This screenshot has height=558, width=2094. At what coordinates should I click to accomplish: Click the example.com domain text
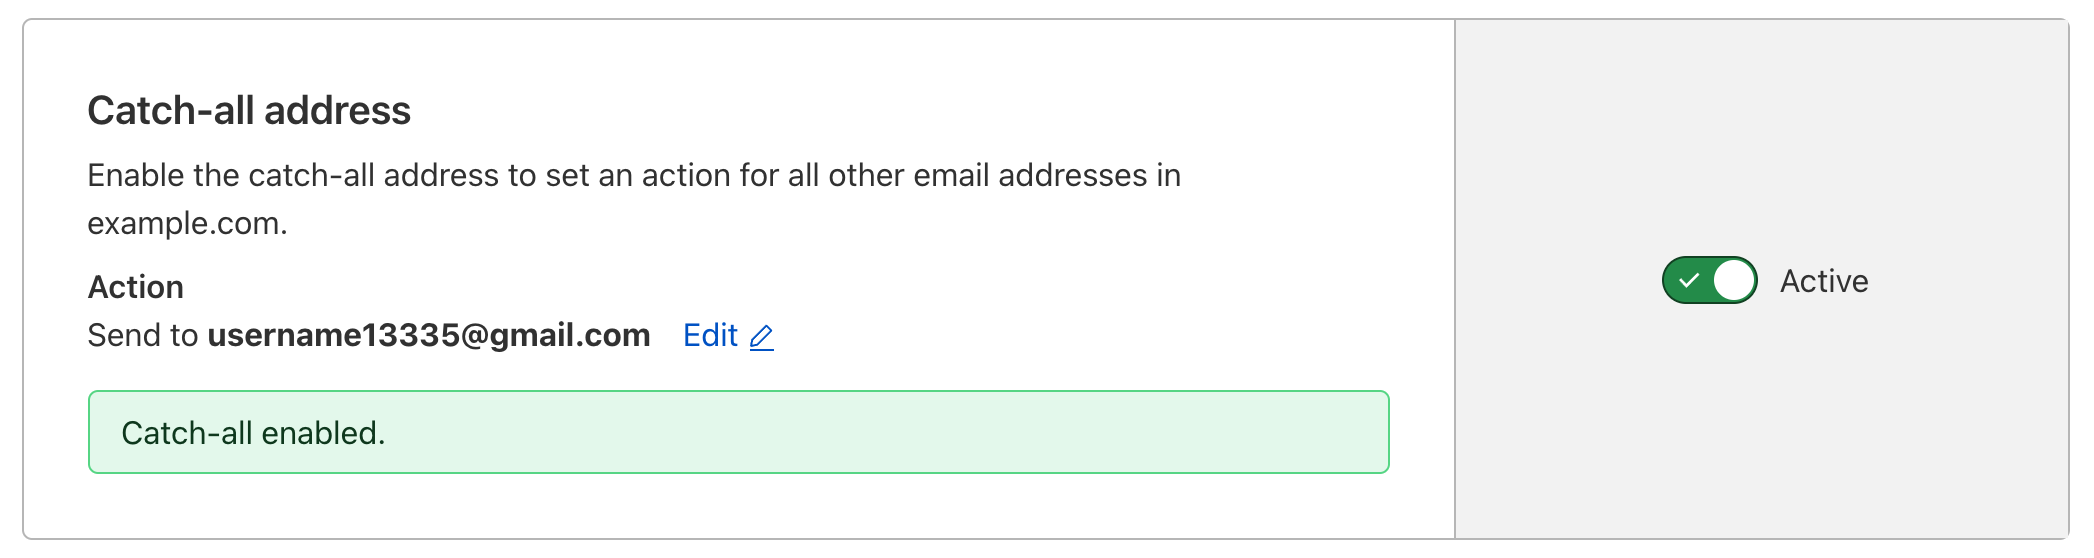[187, 224]
